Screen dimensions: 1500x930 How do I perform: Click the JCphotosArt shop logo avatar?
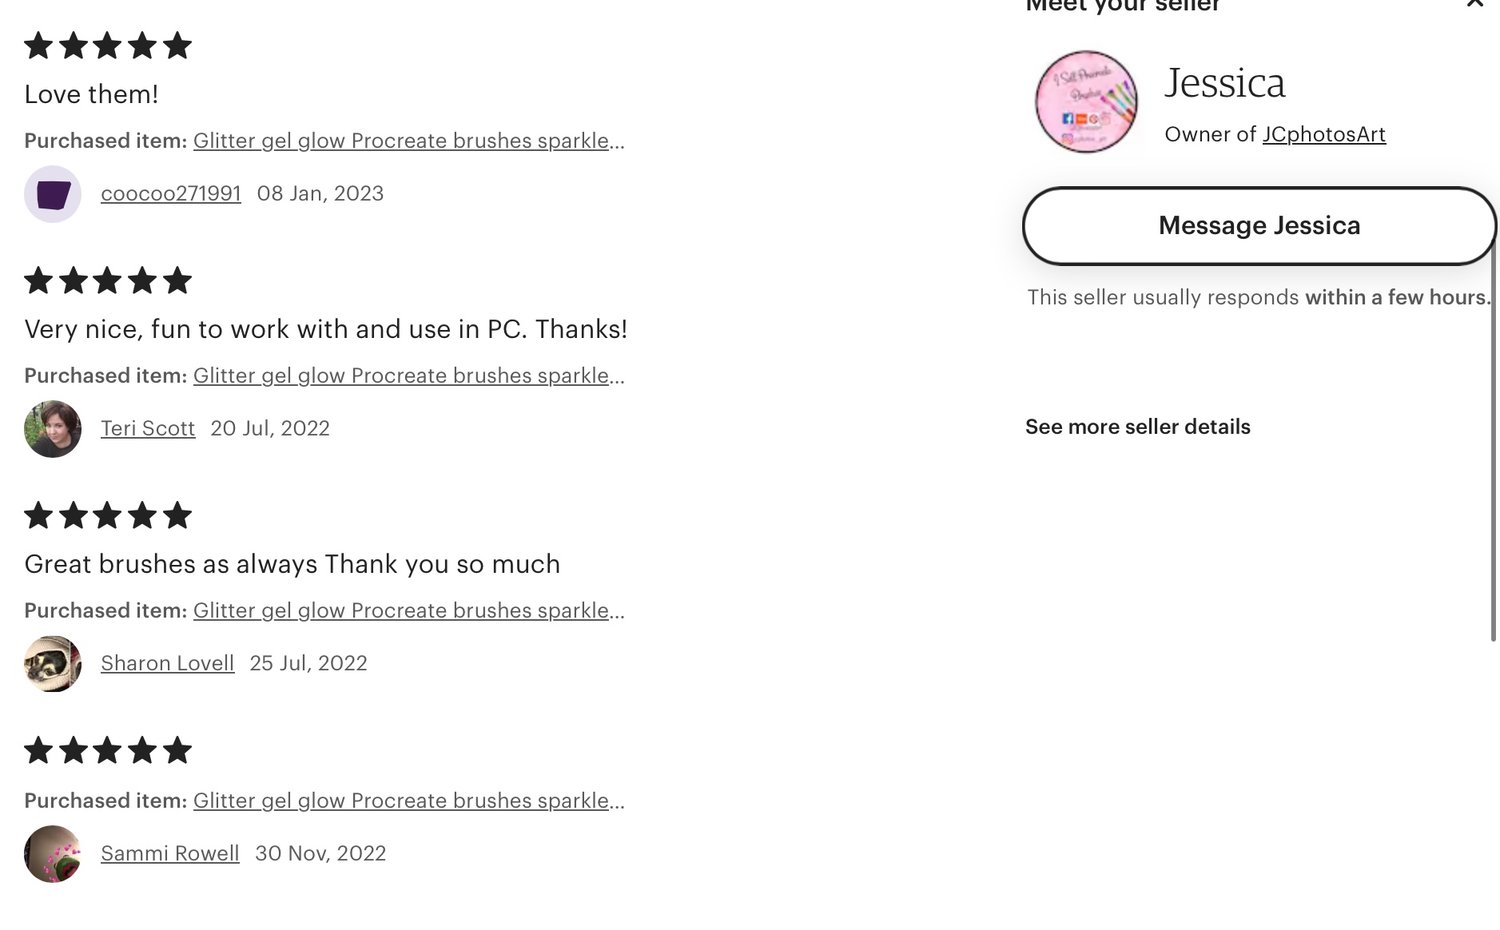point(1086,101)
